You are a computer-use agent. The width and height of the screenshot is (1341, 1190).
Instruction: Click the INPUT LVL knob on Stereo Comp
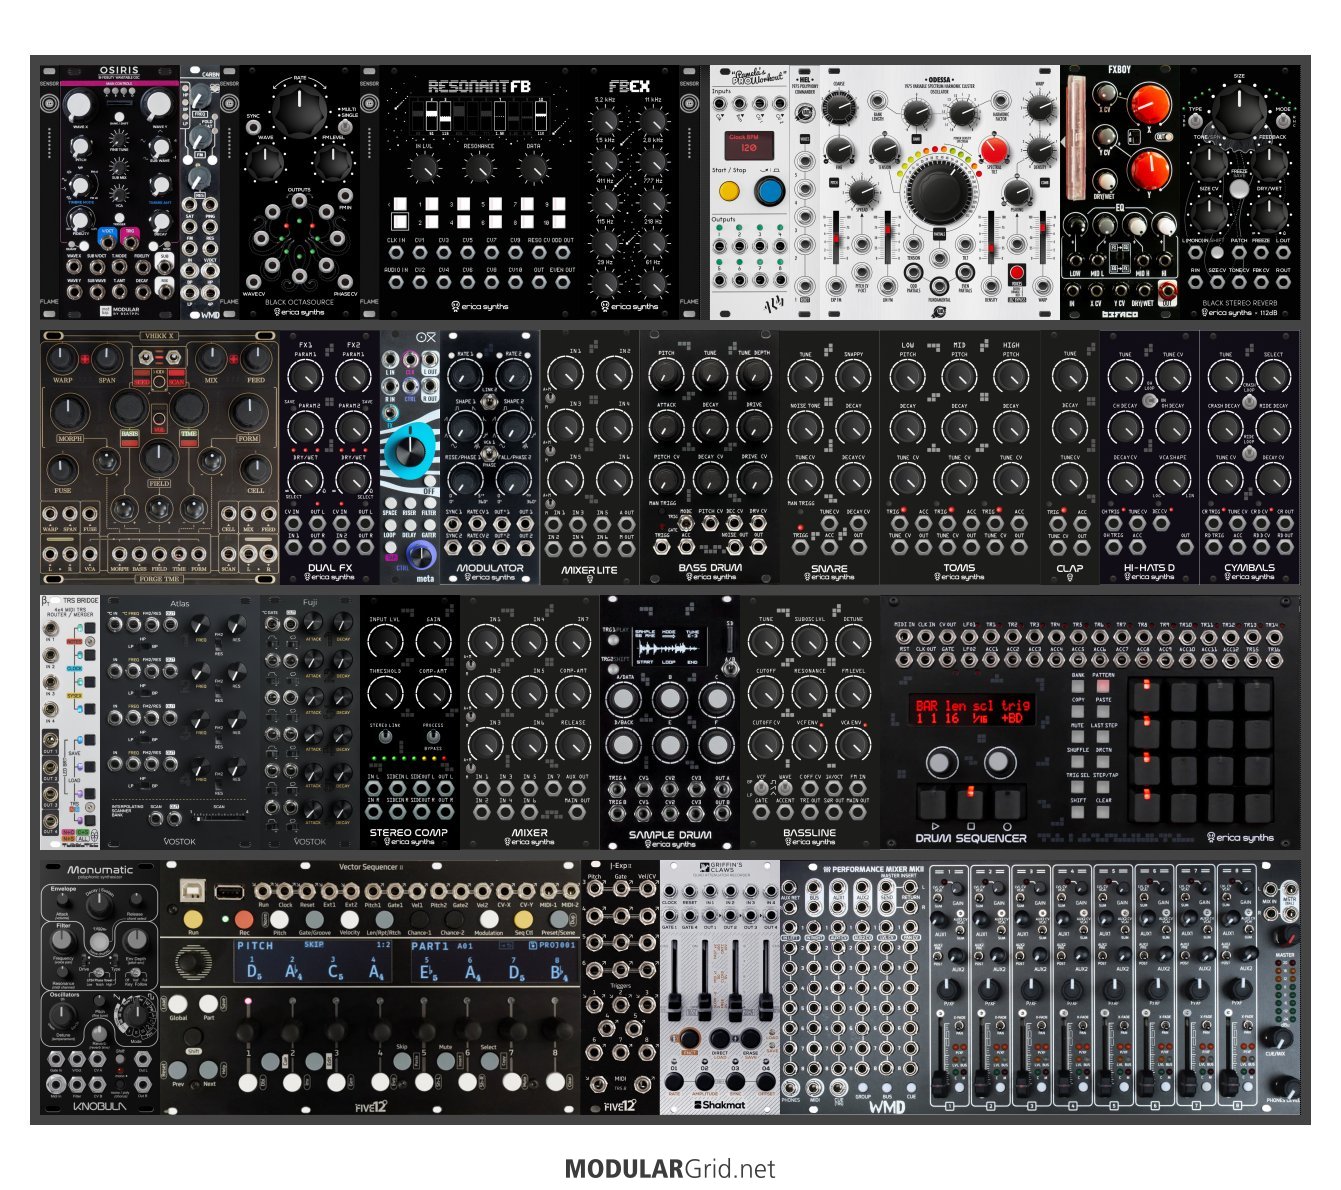click(x=384, y=640)
